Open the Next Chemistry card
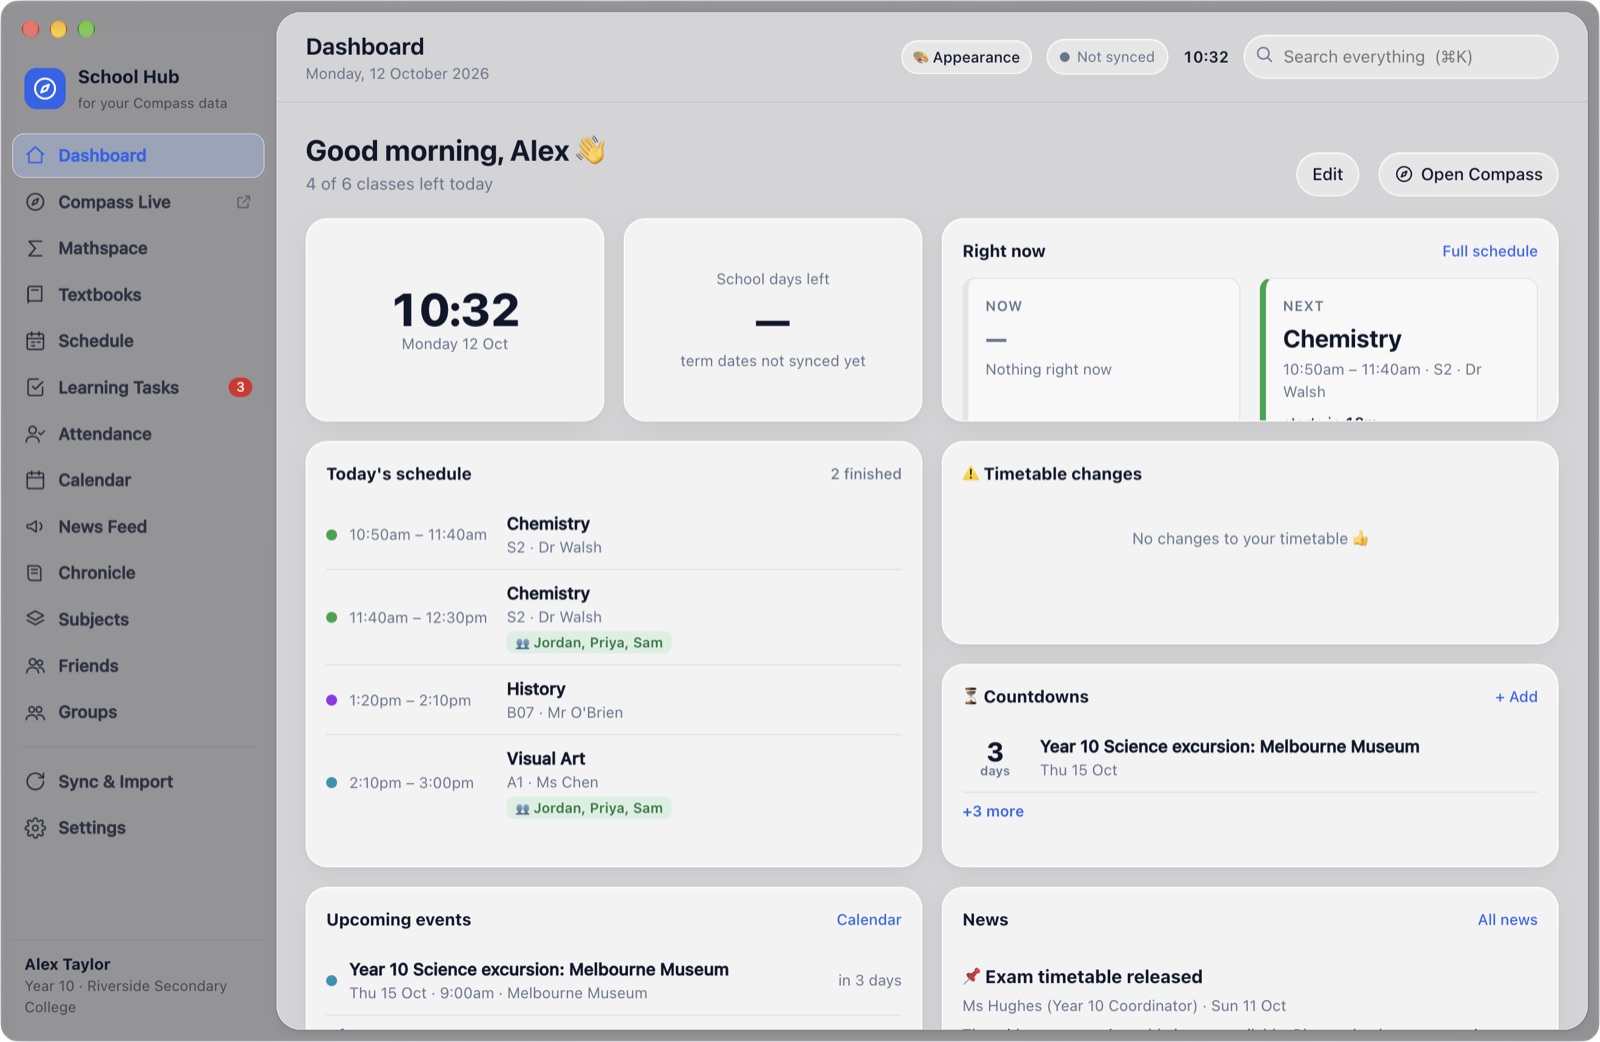 pyautogui.click(x=1398, y=349)
